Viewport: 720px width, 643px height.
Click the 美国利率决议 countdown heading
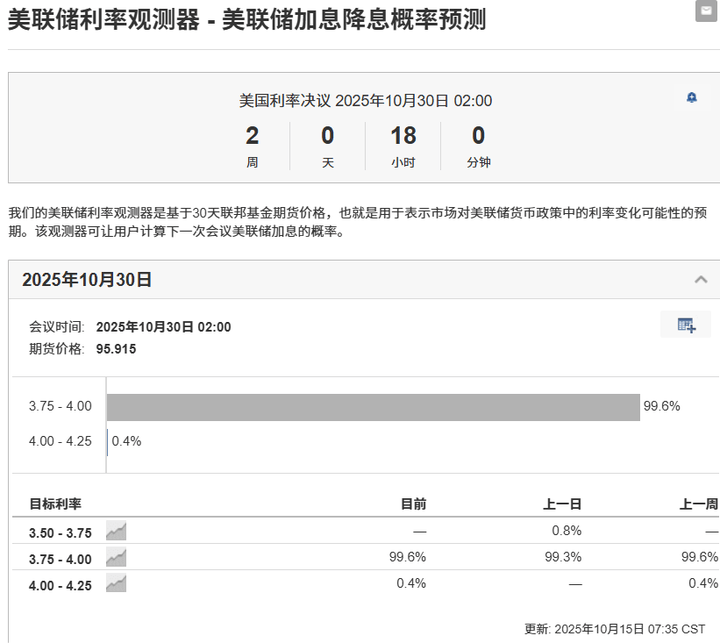[x=365, y=101]
